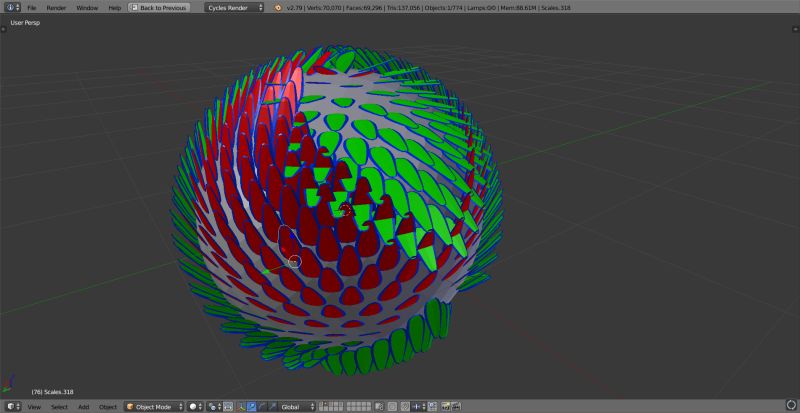Click the OpenGL render image icon
This screenshot has height=413, width=800.
(x=446, y=406)
